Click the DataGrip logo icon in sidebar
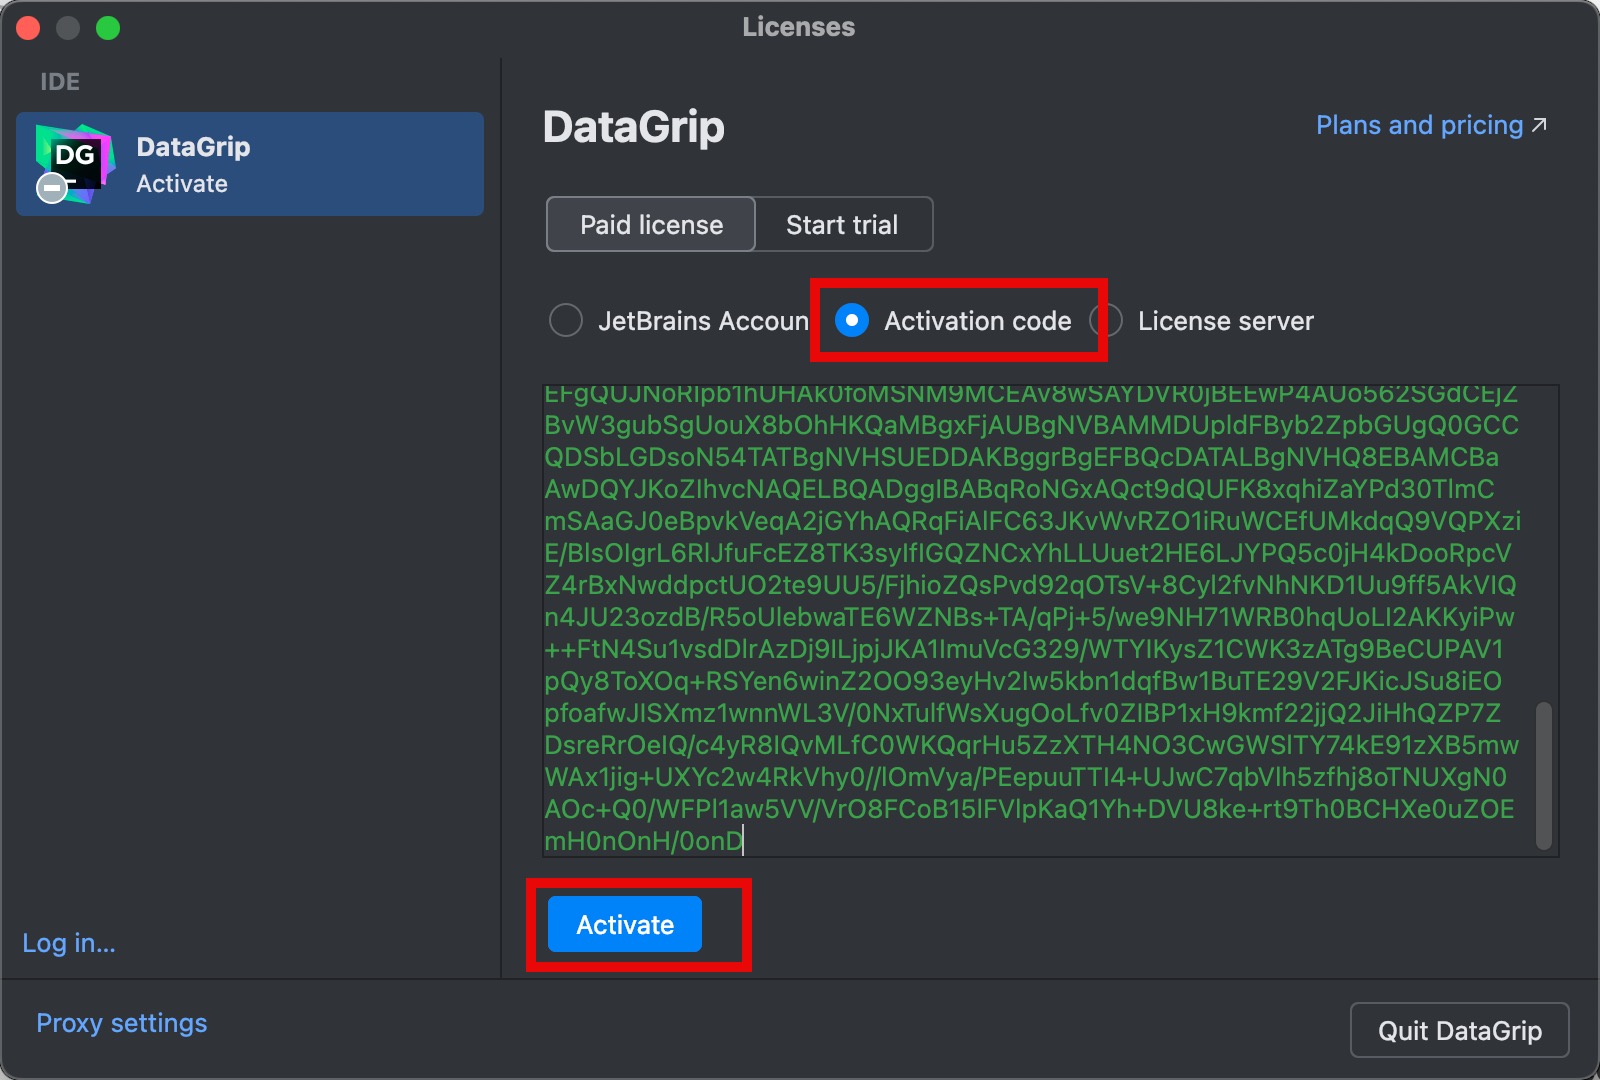 tap(76, 160)
